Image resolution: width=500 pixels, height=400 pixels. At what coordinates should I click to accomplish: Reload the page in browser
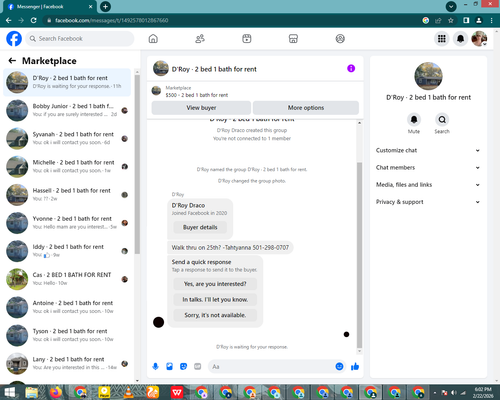point(33,20)
